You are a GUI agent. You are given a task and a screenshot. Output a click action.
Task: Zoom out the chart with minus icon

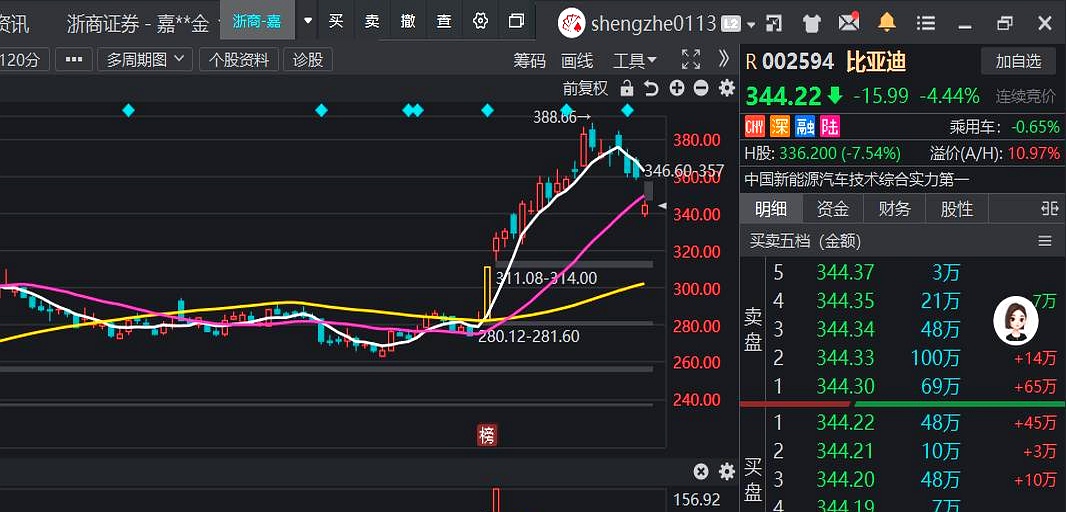pyautogui.click(x=702, y=88)
